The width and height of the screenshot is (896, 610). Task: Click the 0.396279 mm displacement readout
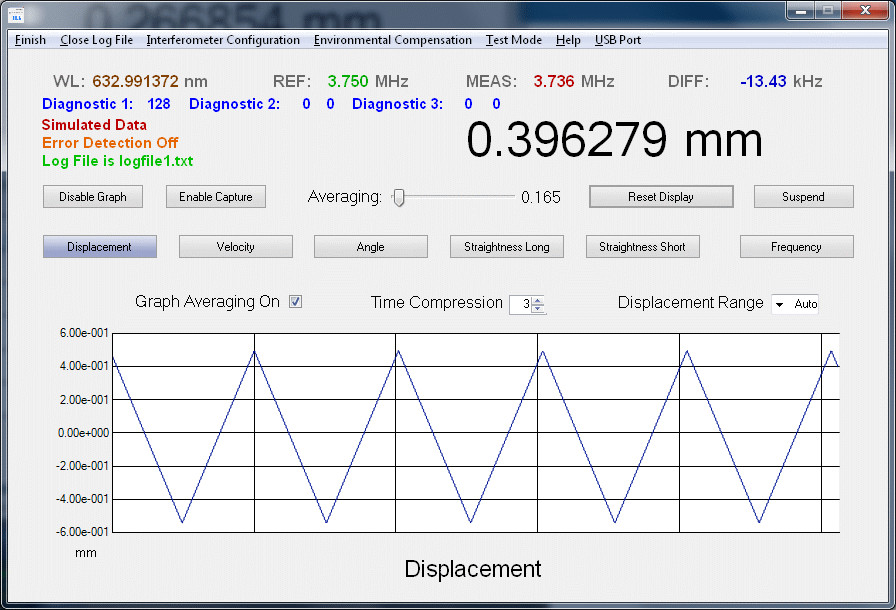[614, 140]
